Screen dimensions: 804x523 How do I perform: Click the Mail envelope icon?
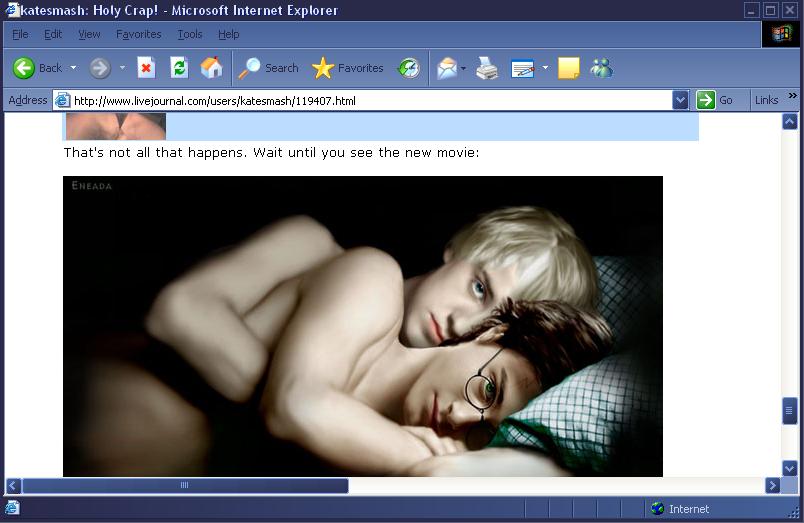(447, 68)
